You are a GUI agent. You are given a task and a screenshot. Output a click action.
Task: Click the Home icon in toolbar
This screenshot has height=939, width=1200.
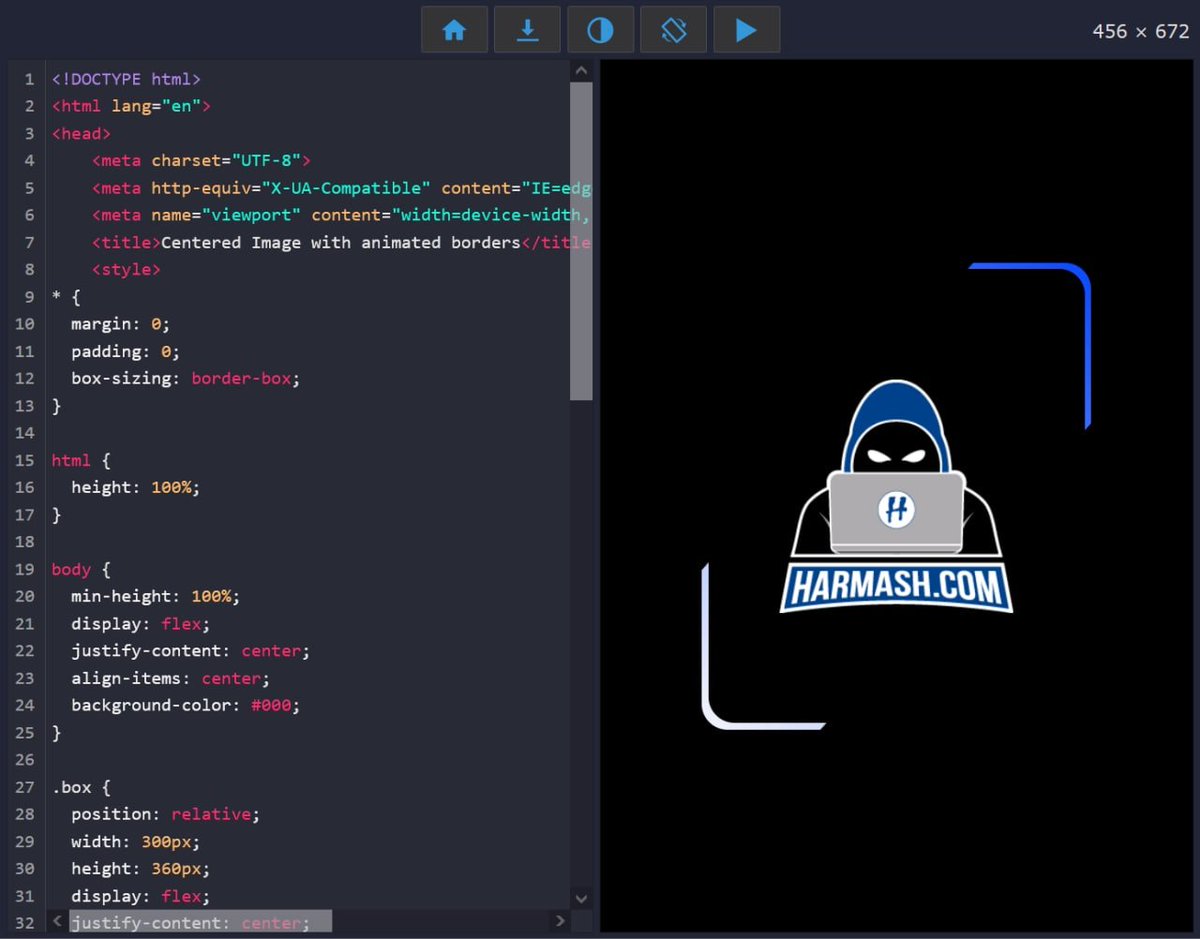coord(454,30)
